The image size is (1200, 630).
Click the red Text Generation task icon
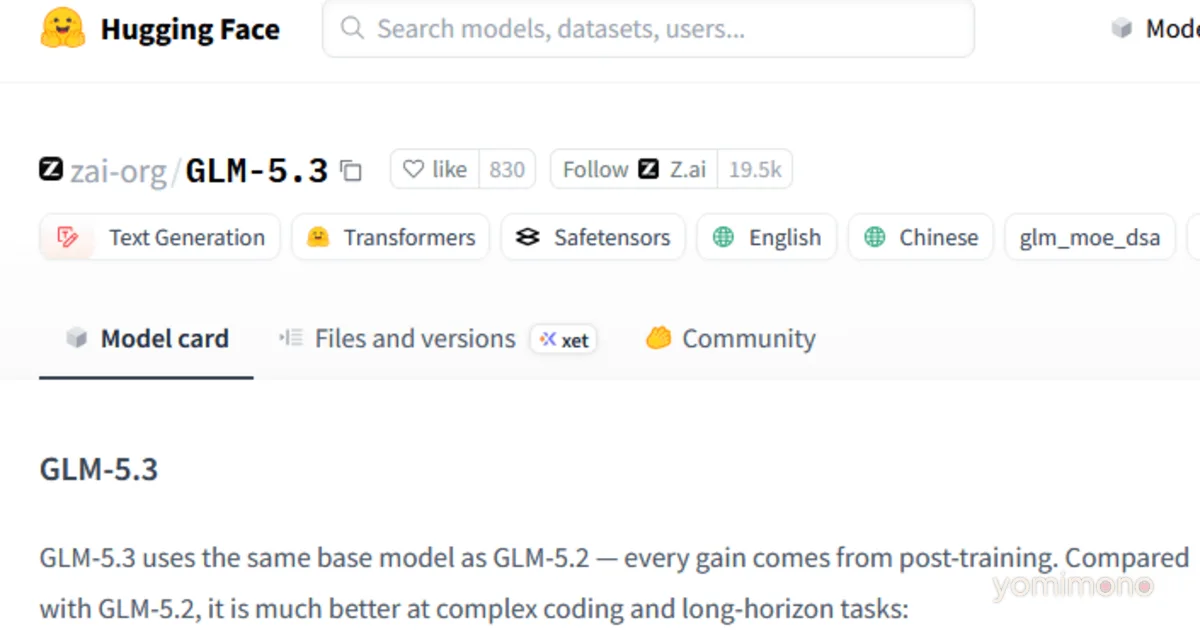(x=68, y=237)
